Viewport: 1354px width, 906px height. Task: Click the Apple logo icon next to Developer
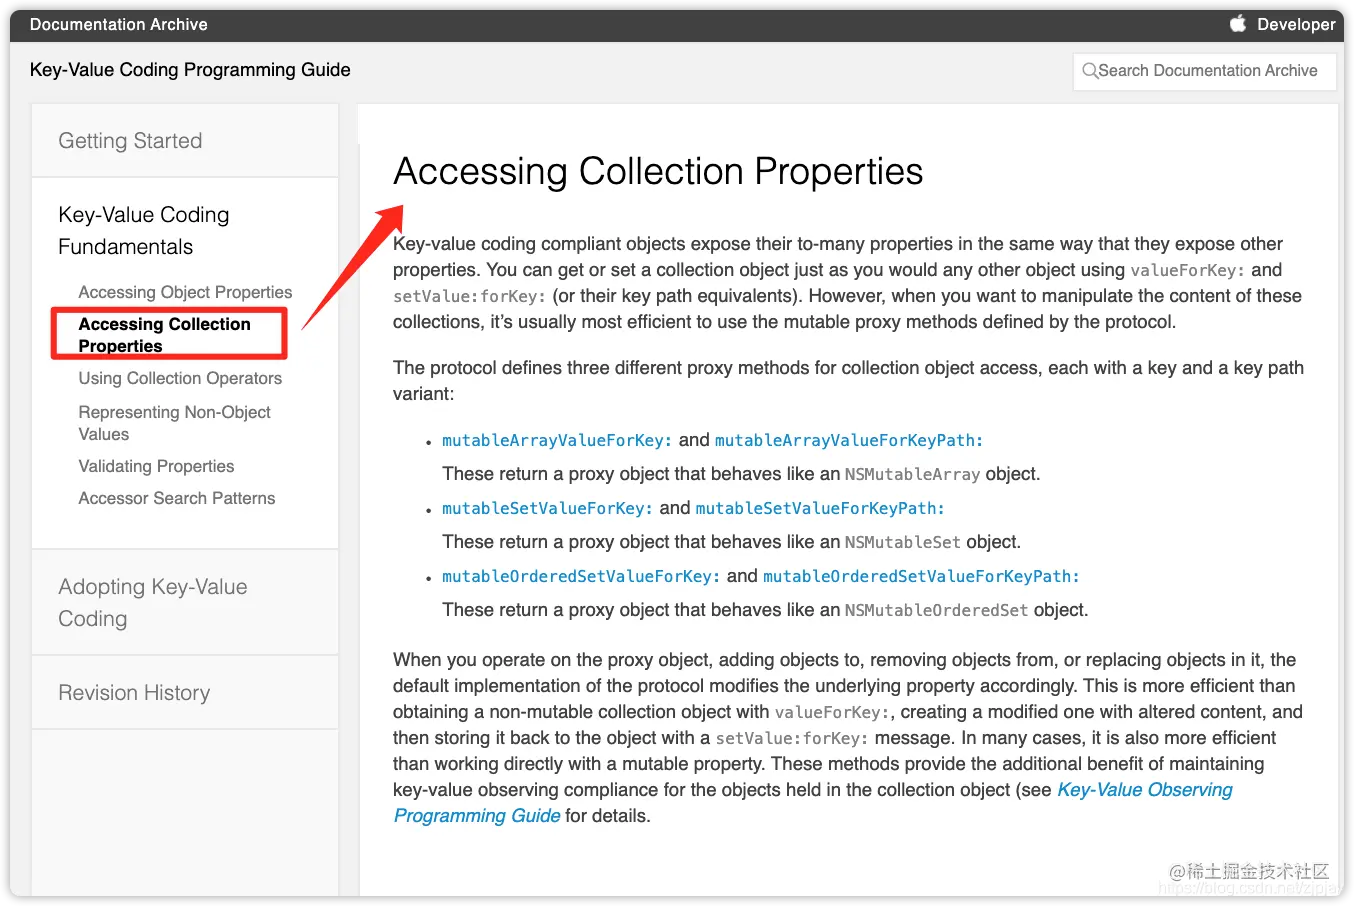pyautogui.click(x=1238, y=23)
